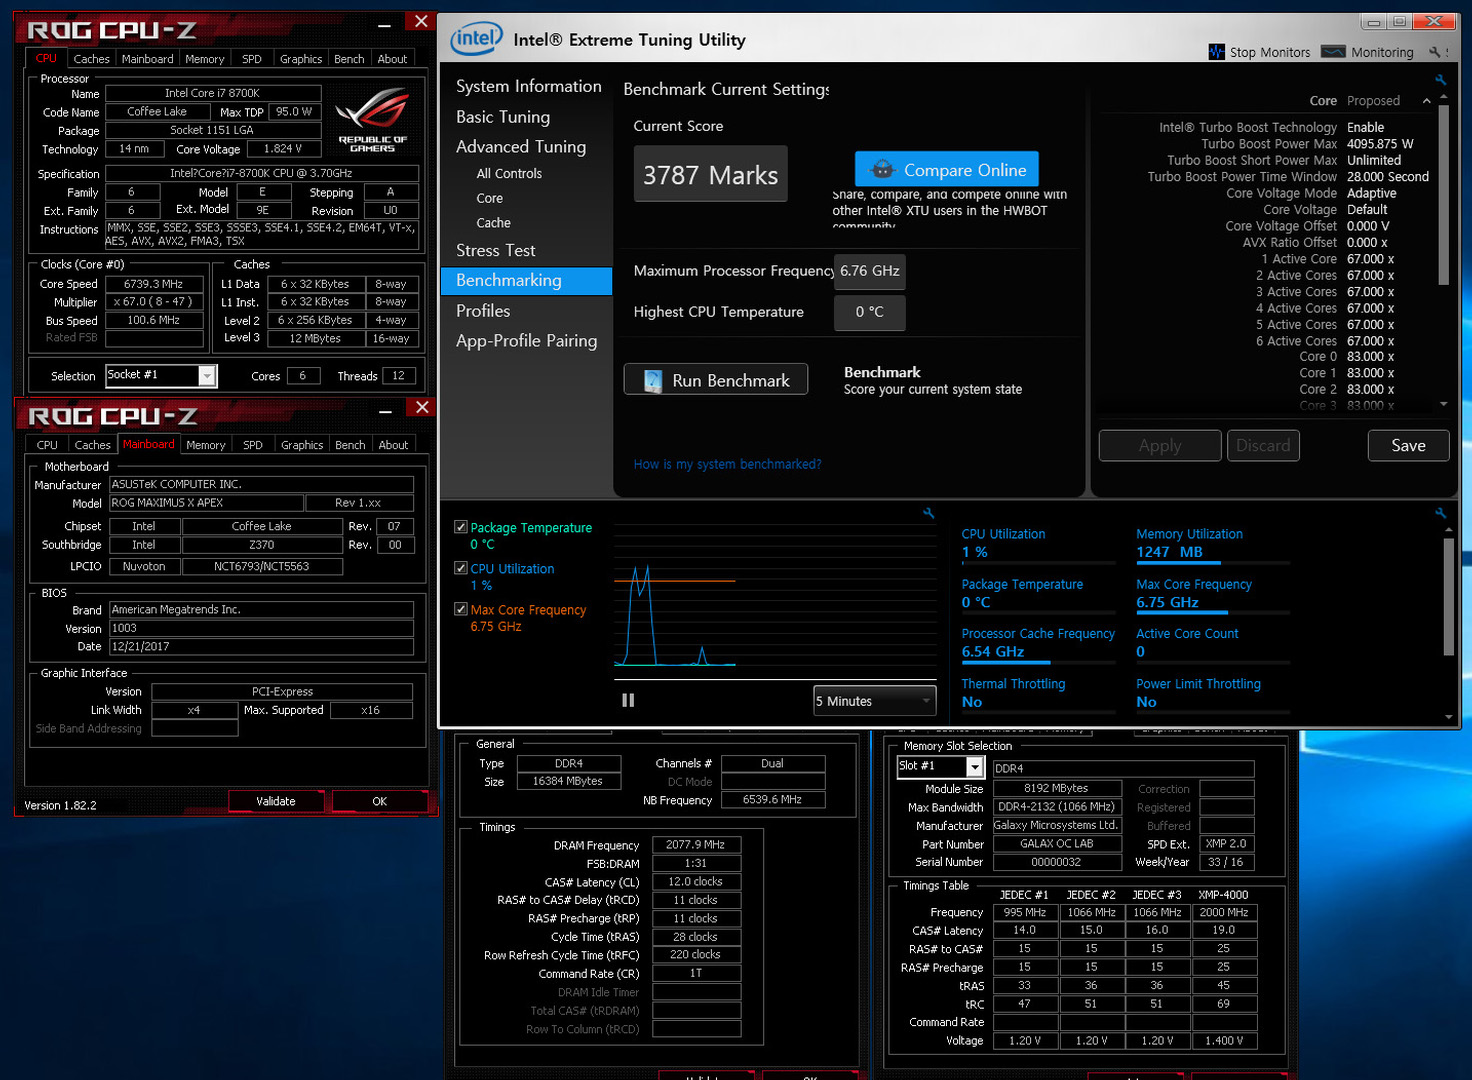Minimize the top ROG CPU-Z window
This screenshot has height=1080, width=1472.
pyautogui.click(x=385, y=23)
